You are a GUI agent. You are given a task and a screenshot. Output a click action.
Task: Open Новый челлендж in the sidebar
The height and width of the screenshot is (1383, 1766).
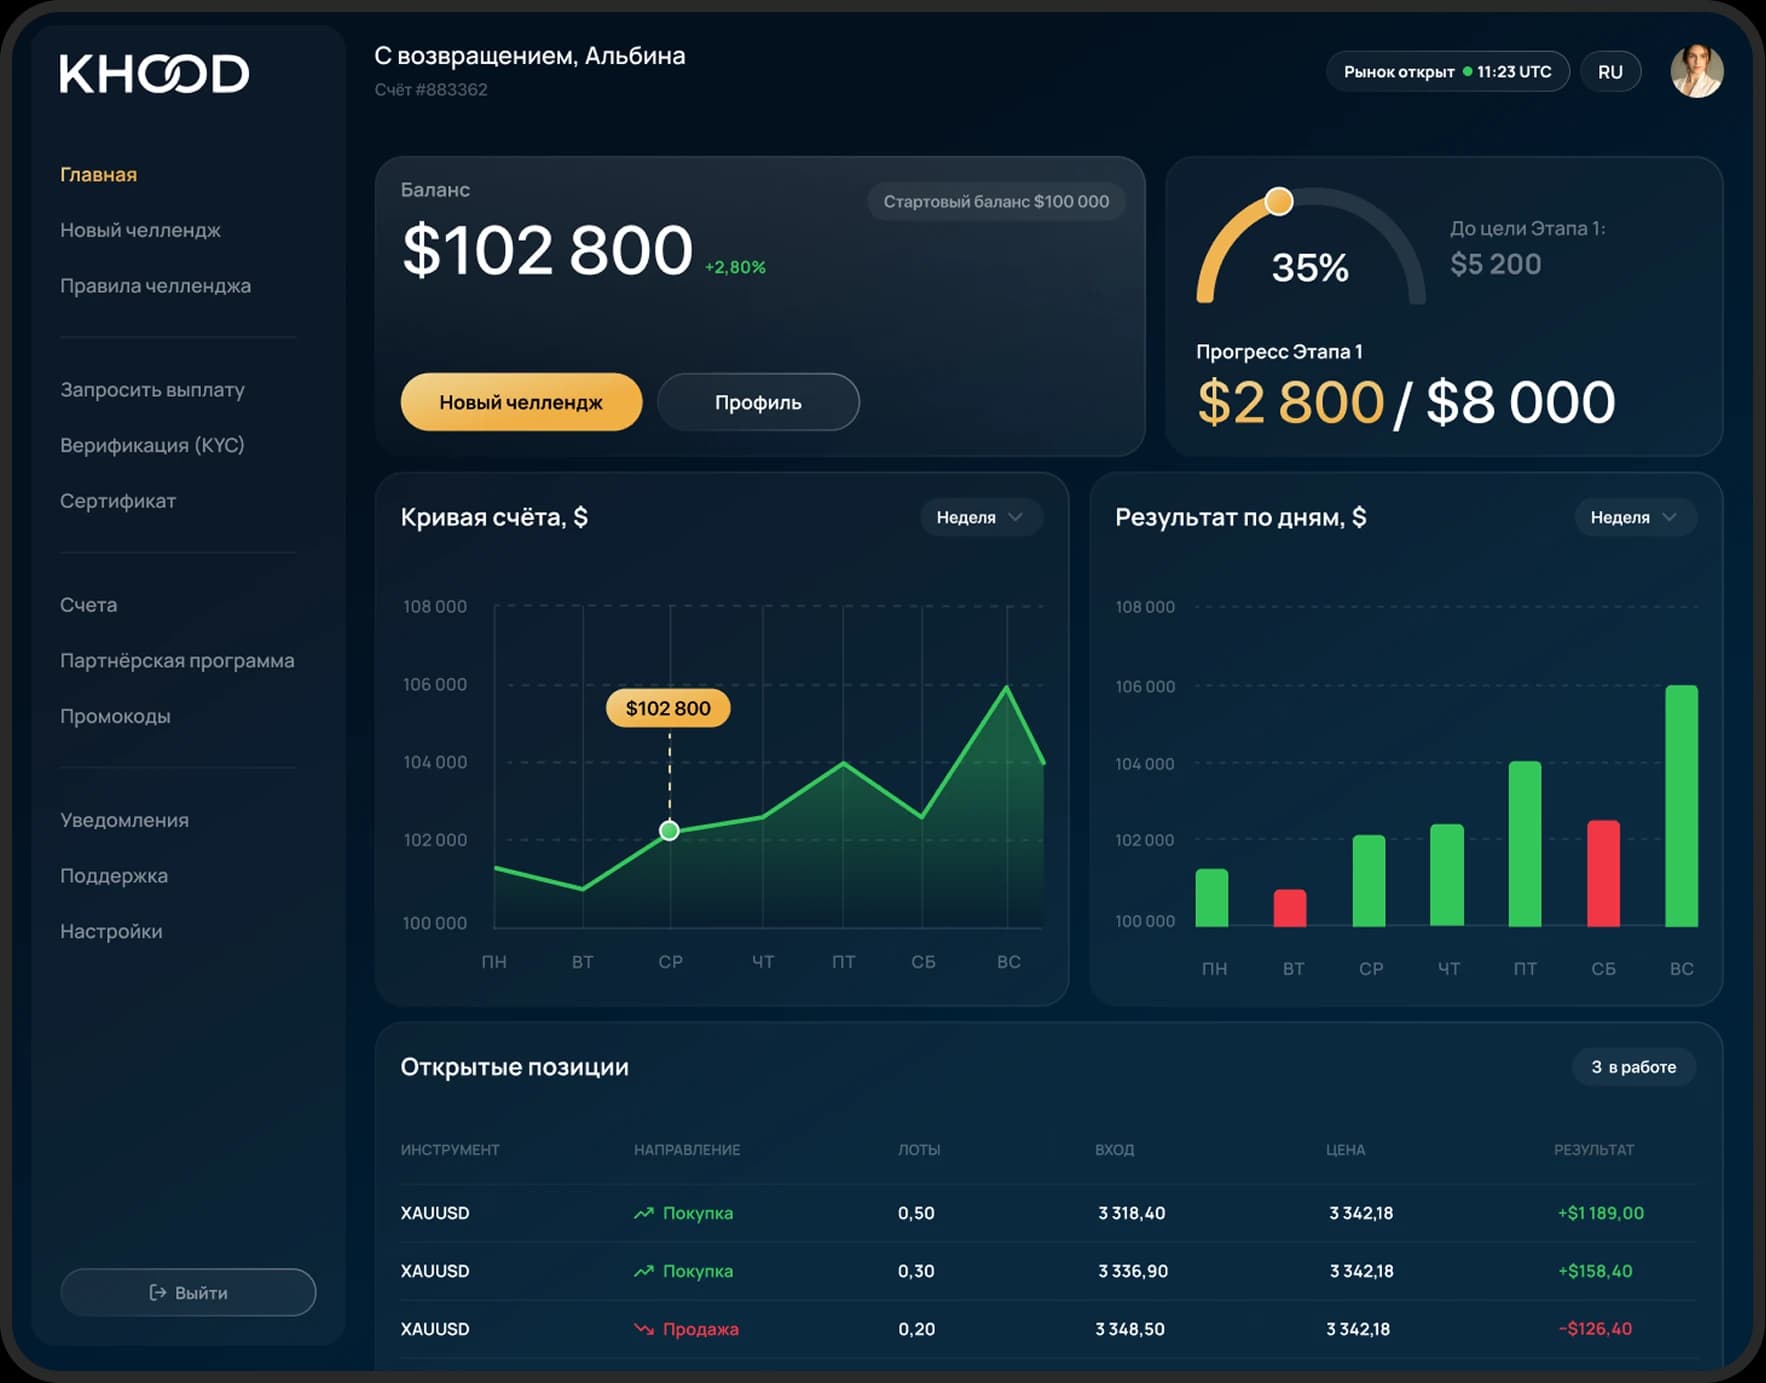(x=140, y=230)
